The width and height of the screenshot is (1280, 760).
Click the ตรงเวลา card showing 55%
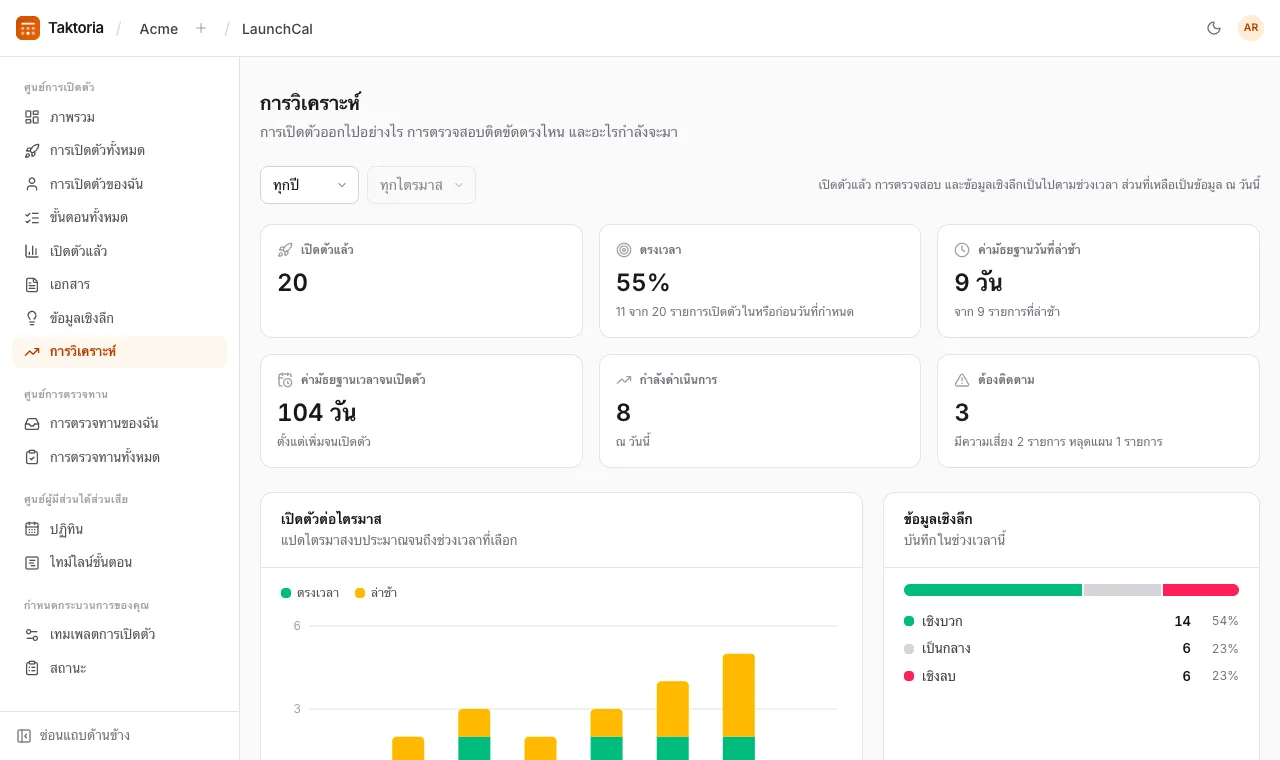pyautogui.click(x=760, y=281)
